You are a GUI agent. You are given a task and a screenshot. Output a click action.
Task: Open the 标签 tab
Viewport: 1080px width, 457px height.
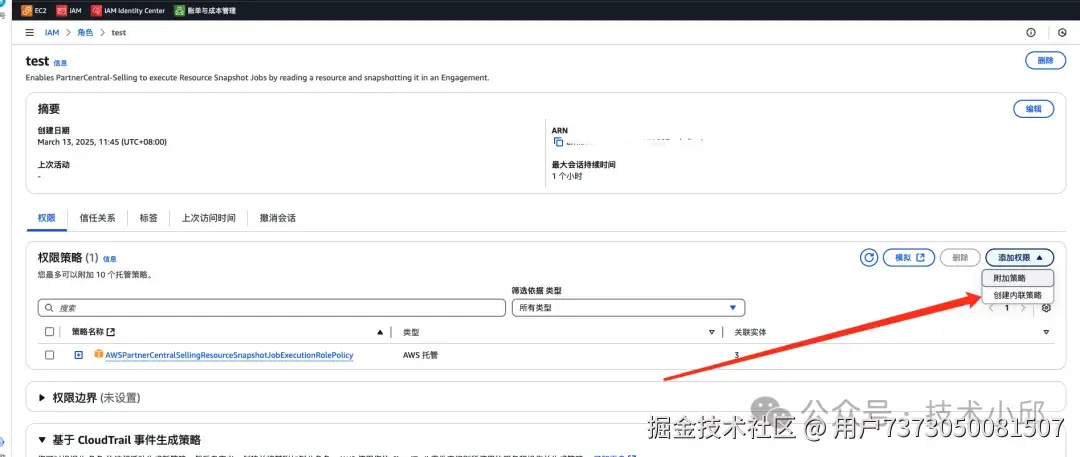[x=149, y=218]
